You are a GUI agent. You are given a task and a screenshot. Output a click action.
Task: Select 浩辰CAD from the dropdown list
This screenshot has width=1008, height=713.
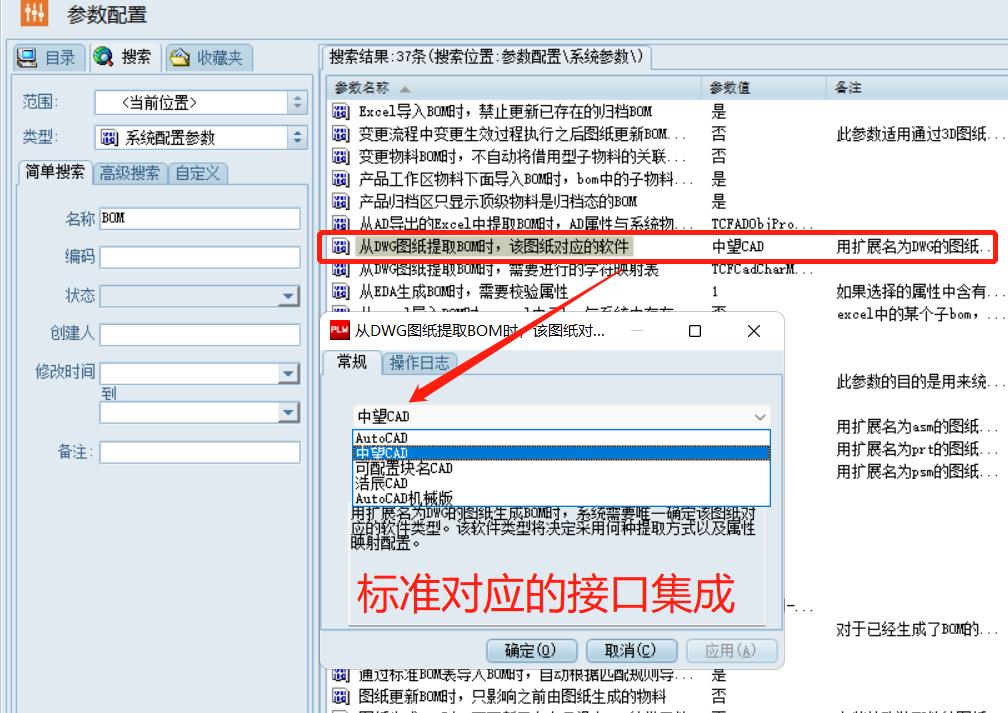click(382, 483)
